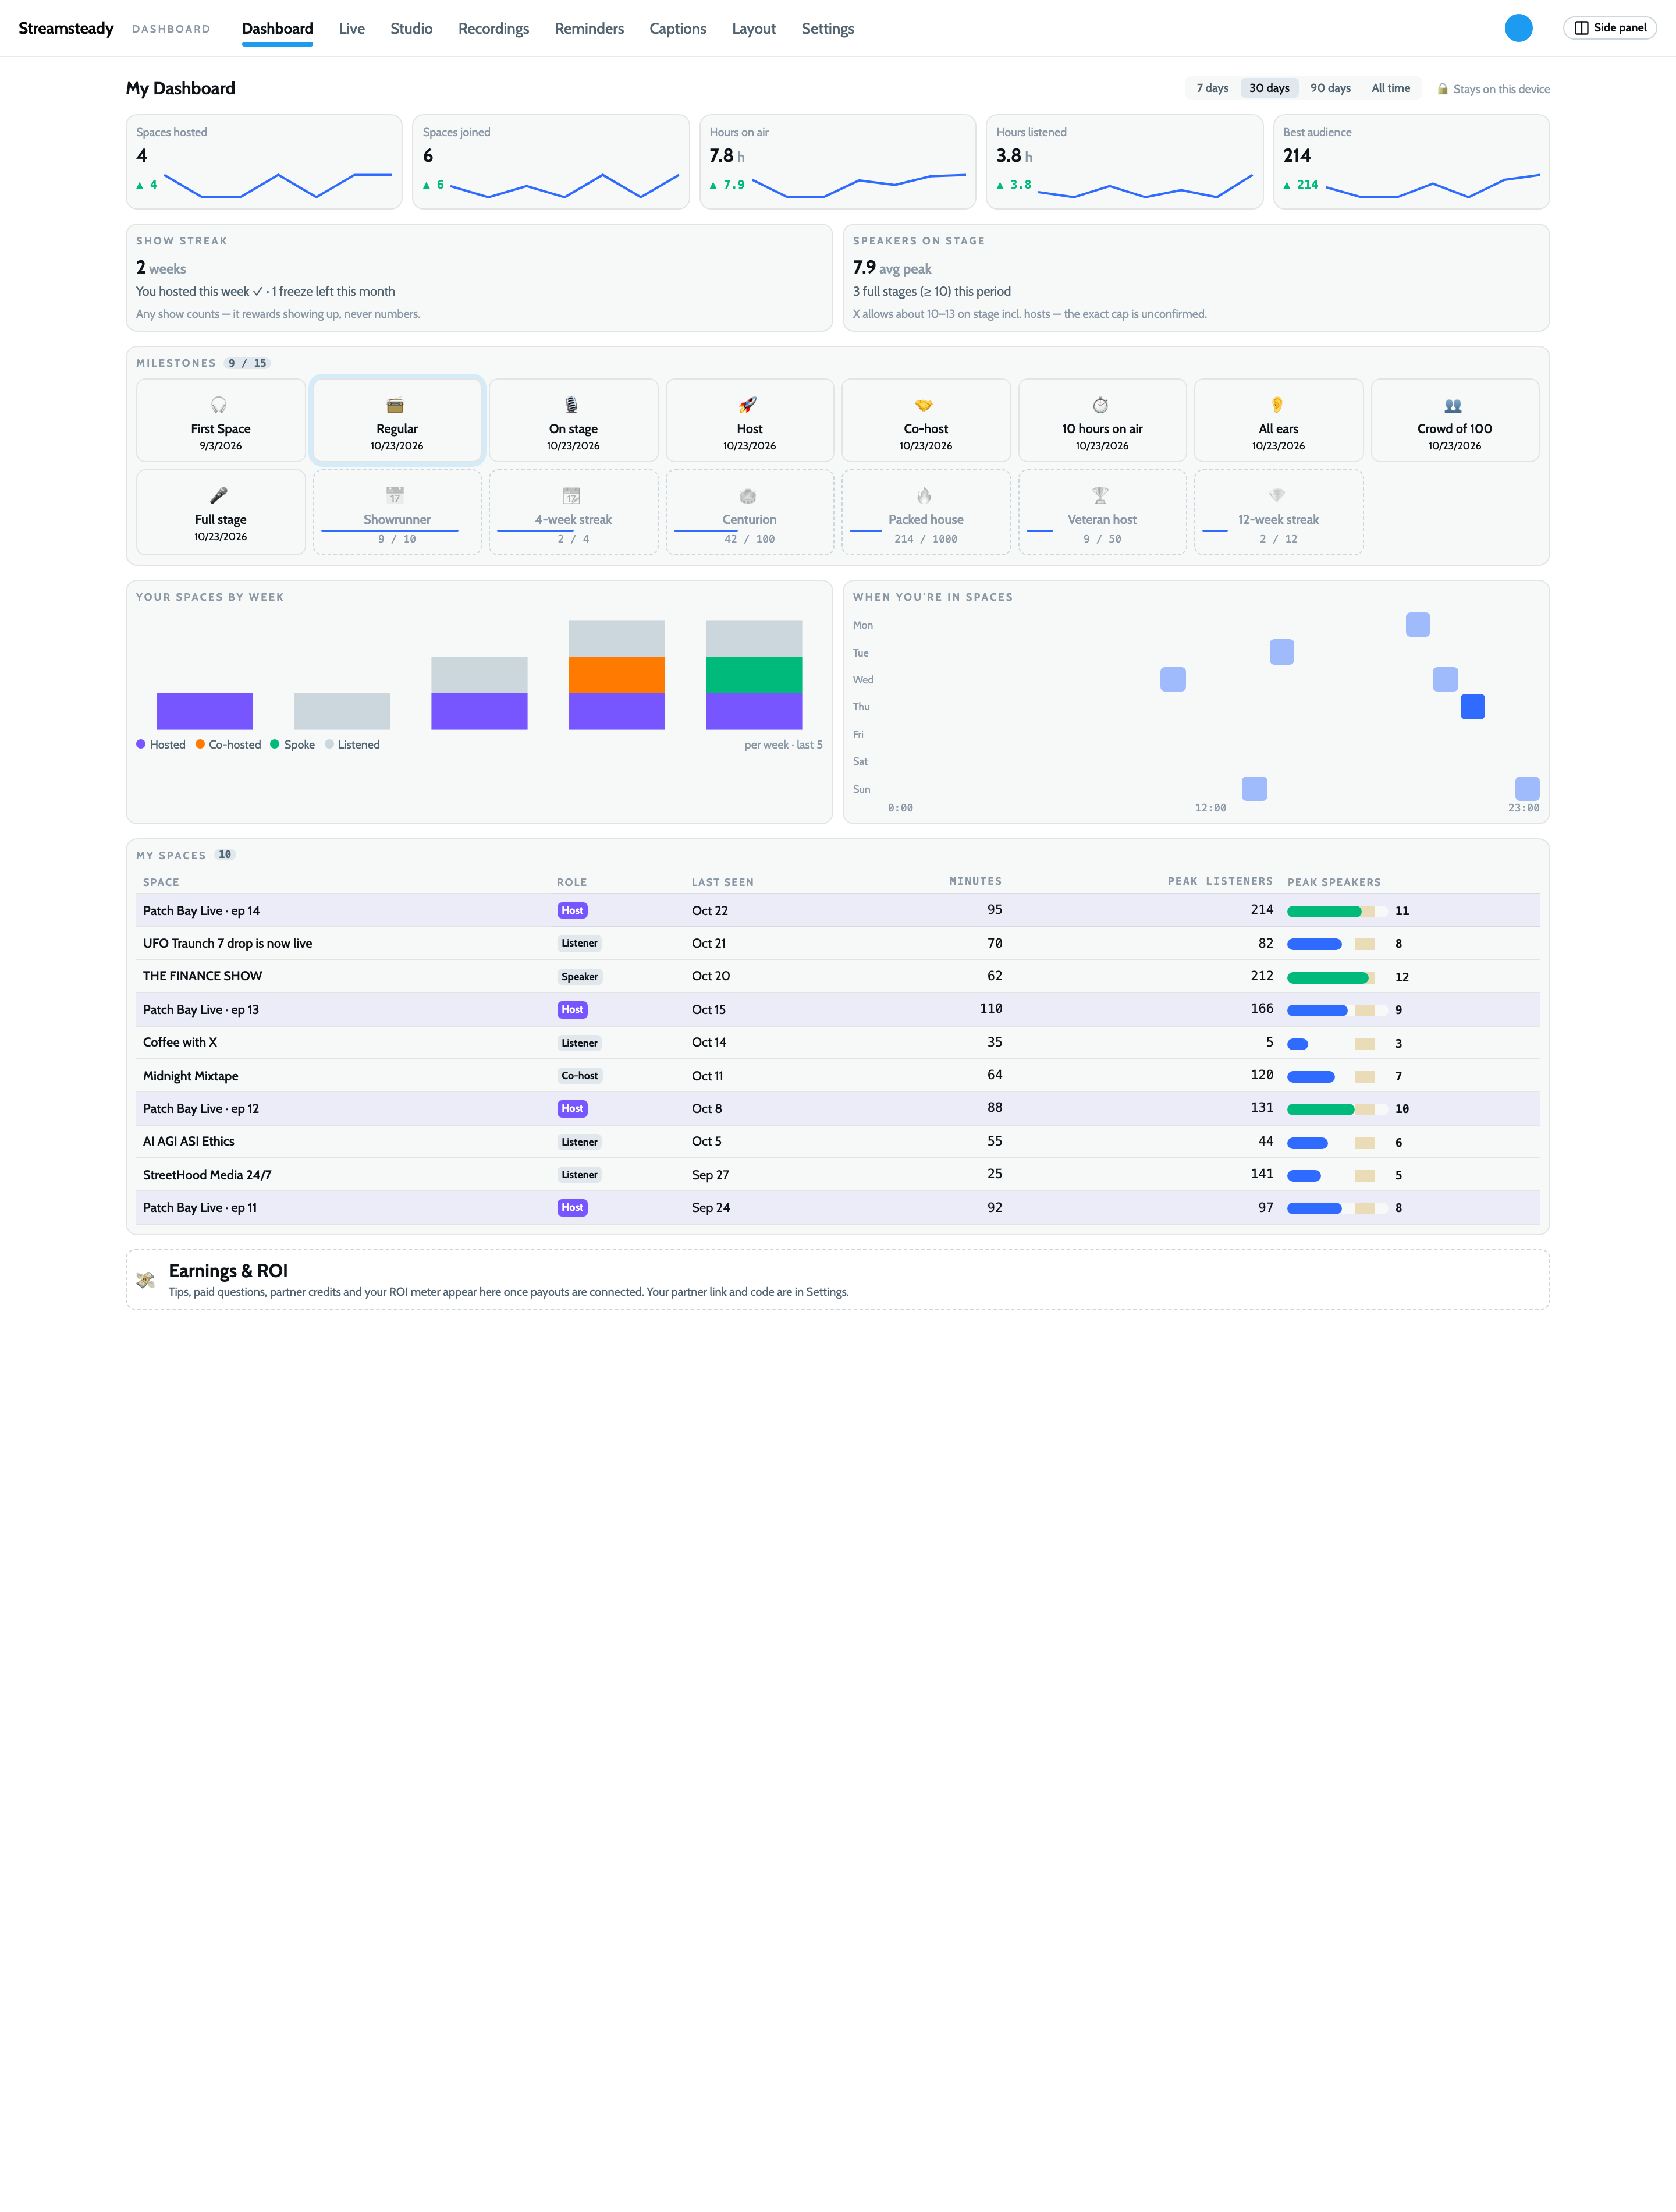The height and width of the screenshot is (2212, 1676).
Task: Select the Crowd of 100 people icon
Action: pyautogui.click(x=1453, y=405)
